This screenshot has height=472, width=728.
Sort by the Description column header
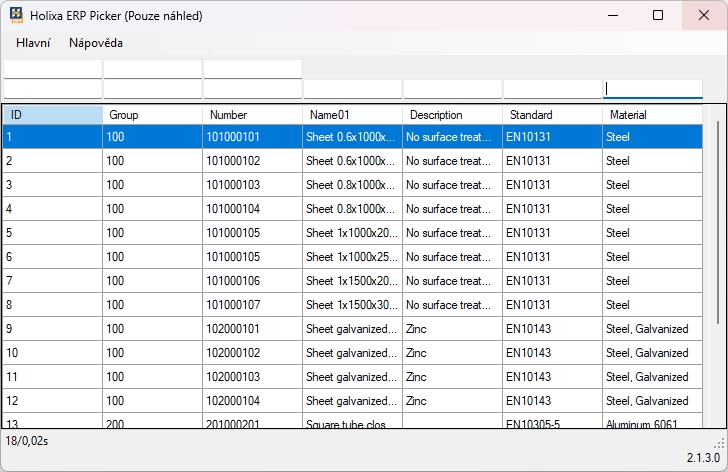tap(452, 115)
